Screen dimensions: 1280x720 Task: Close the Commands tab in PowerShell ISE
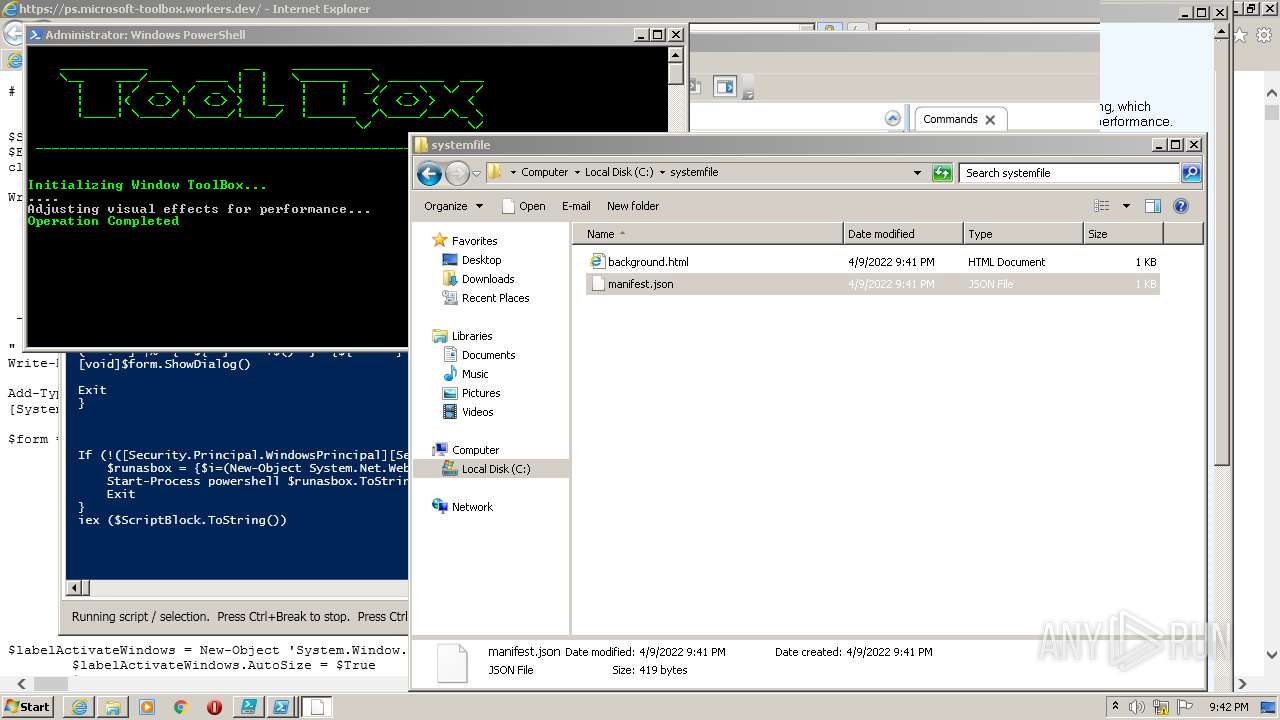coord(990,120)
